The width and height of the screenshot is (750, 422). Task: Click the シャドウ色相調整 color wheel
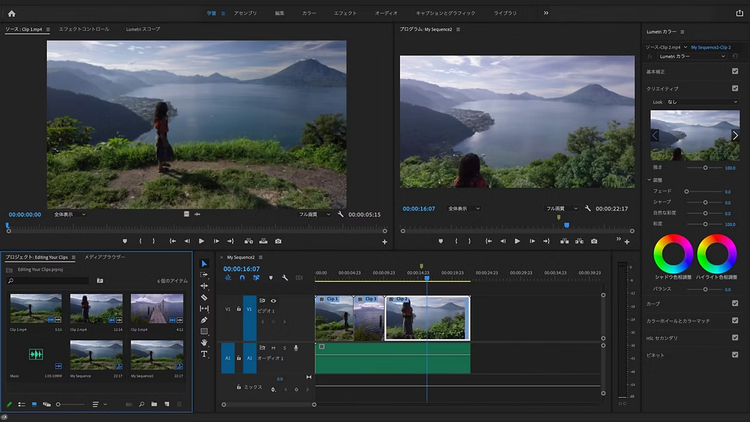671,253
